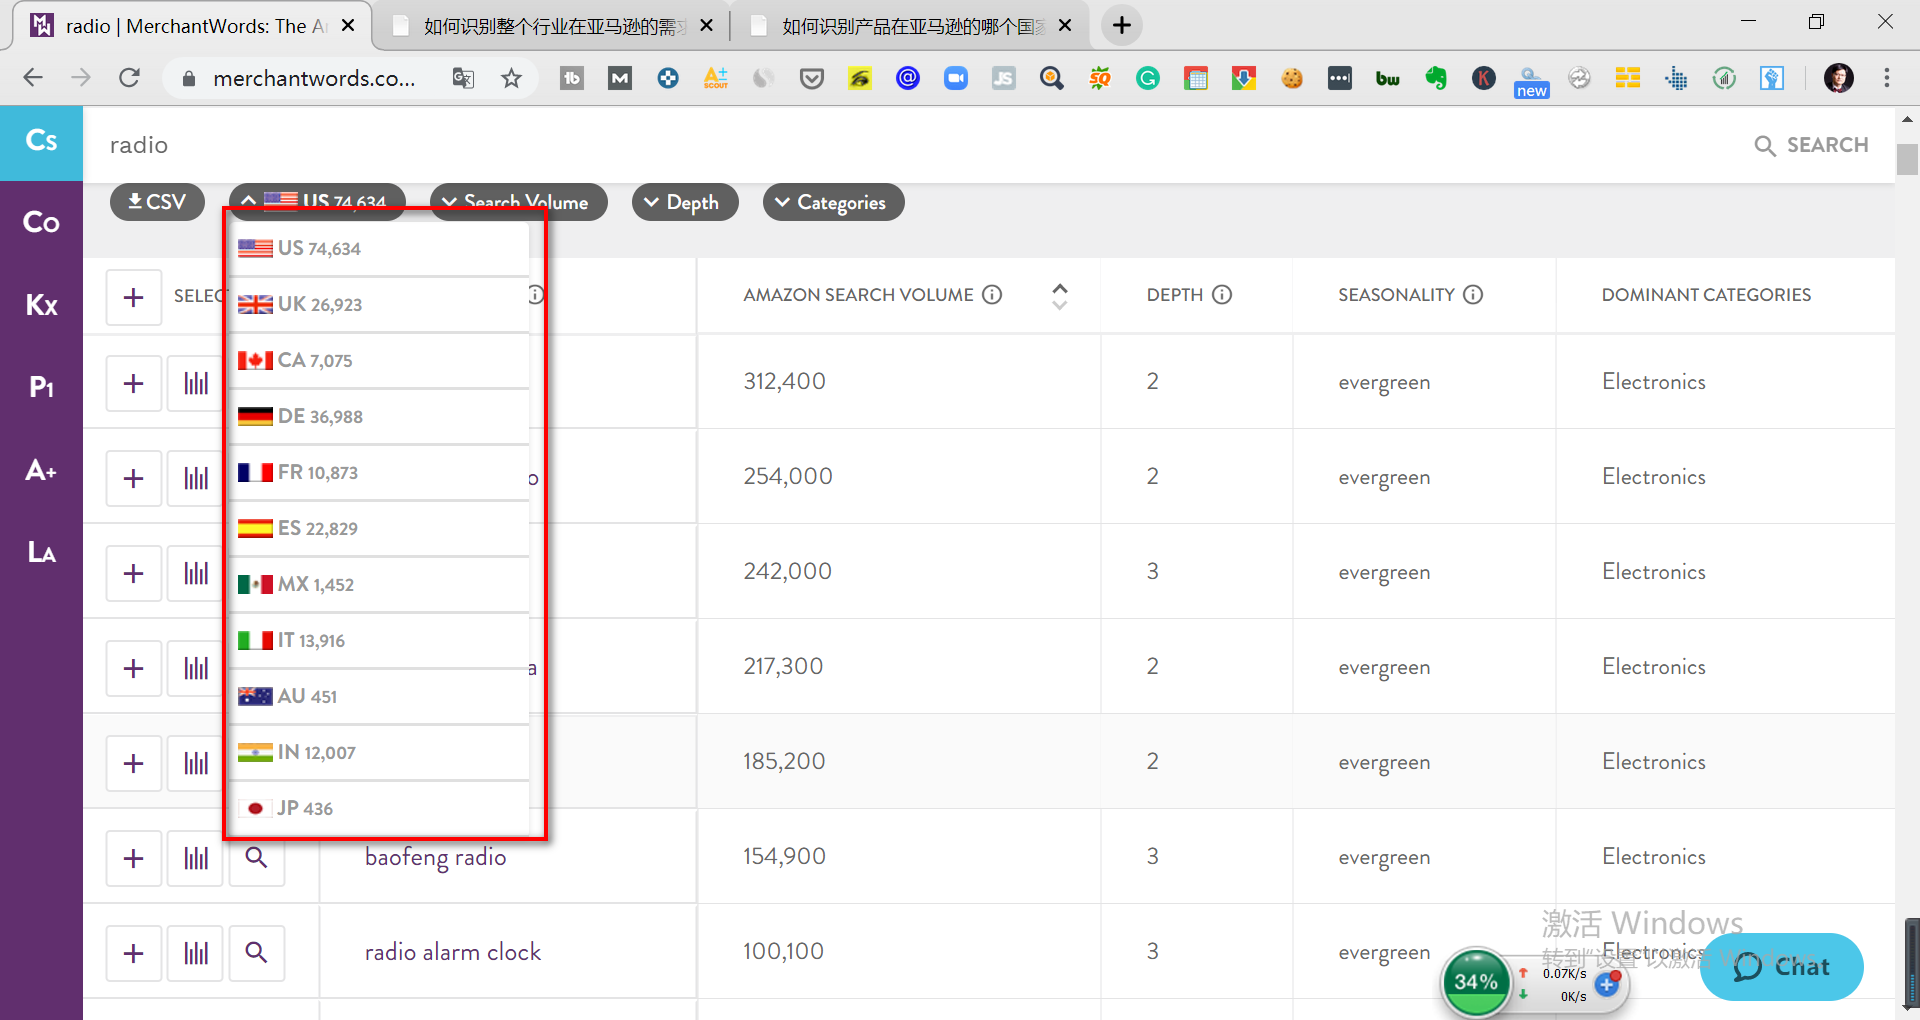Add the 217,300 volume row with plus
1920x1020 pixels.
pos(134,668)
